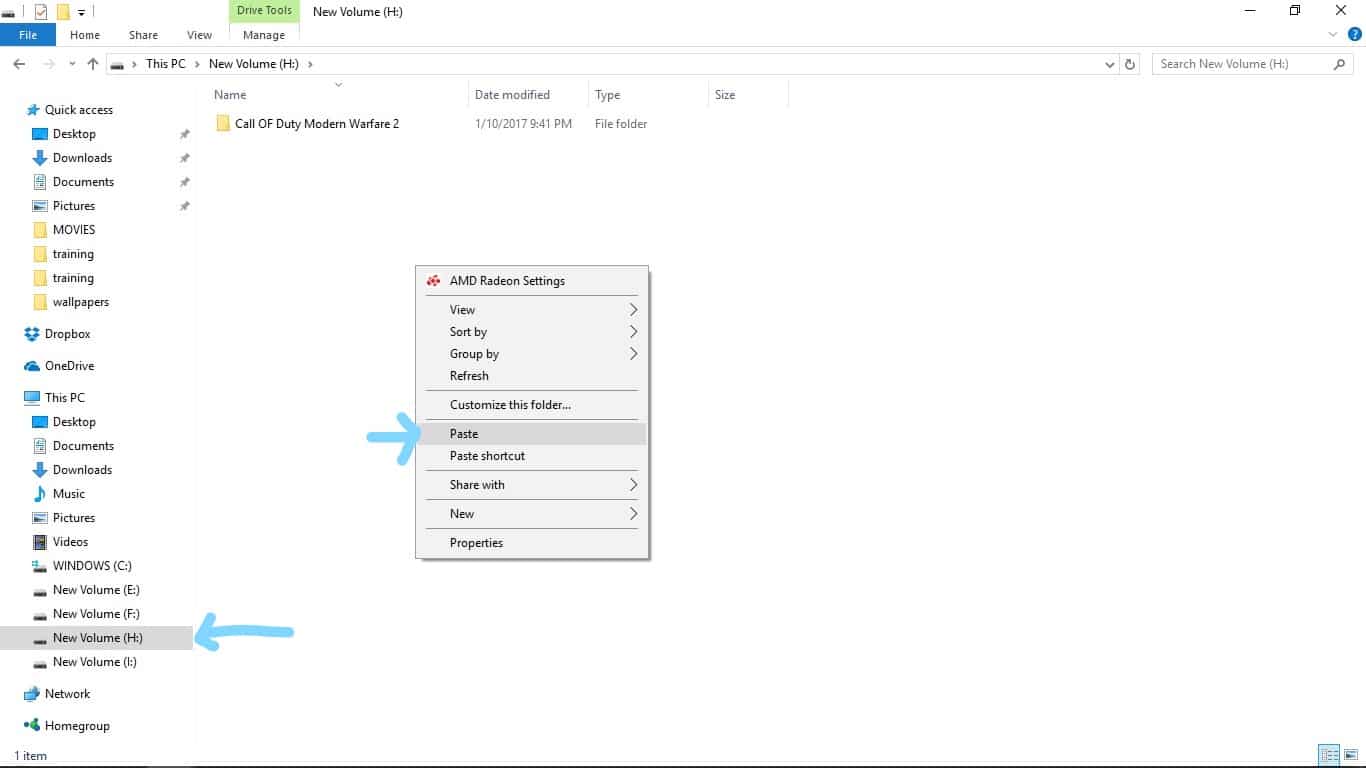Go up one level with the Up arrow
The height and width of the screenshot is (768, 1366).
pos(93,64)
